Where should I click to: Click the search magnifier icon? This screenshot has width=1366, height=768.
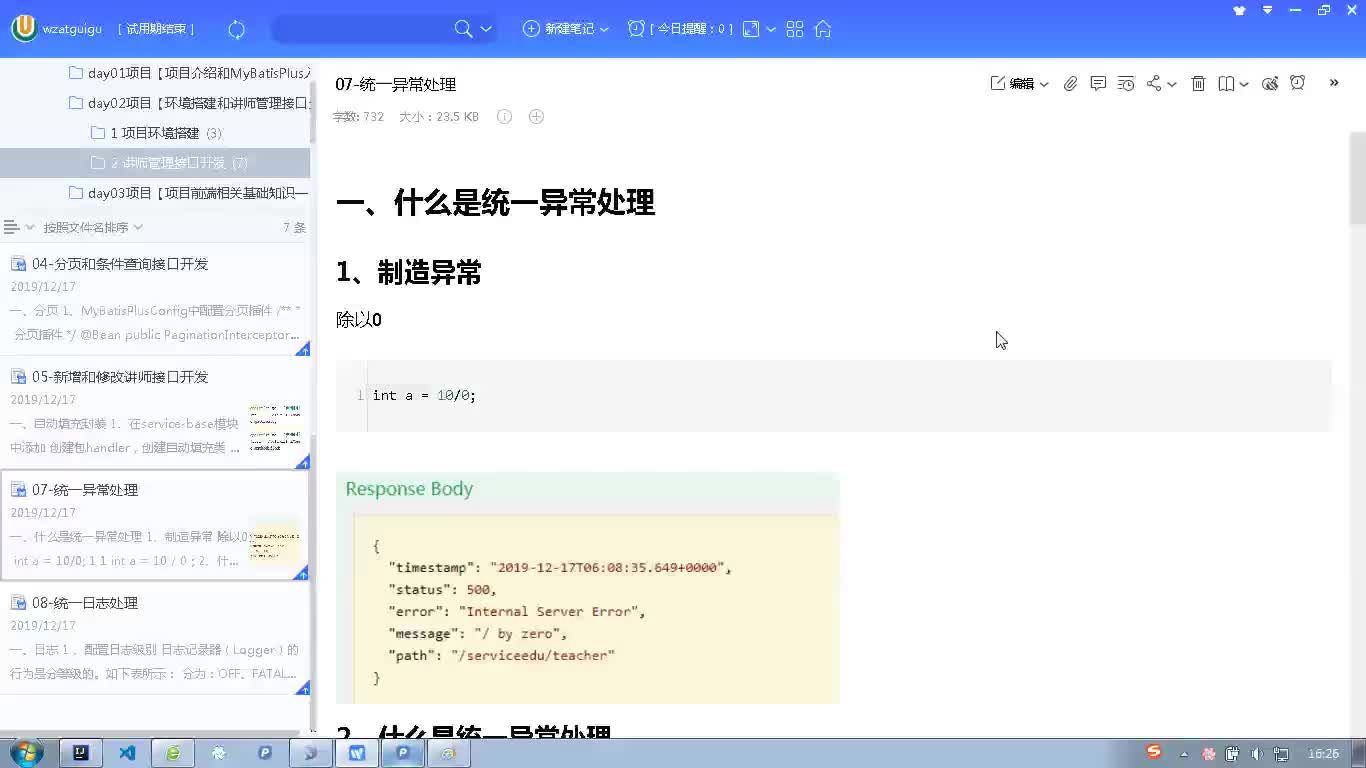pyautogui.click(x=463, y=29)
